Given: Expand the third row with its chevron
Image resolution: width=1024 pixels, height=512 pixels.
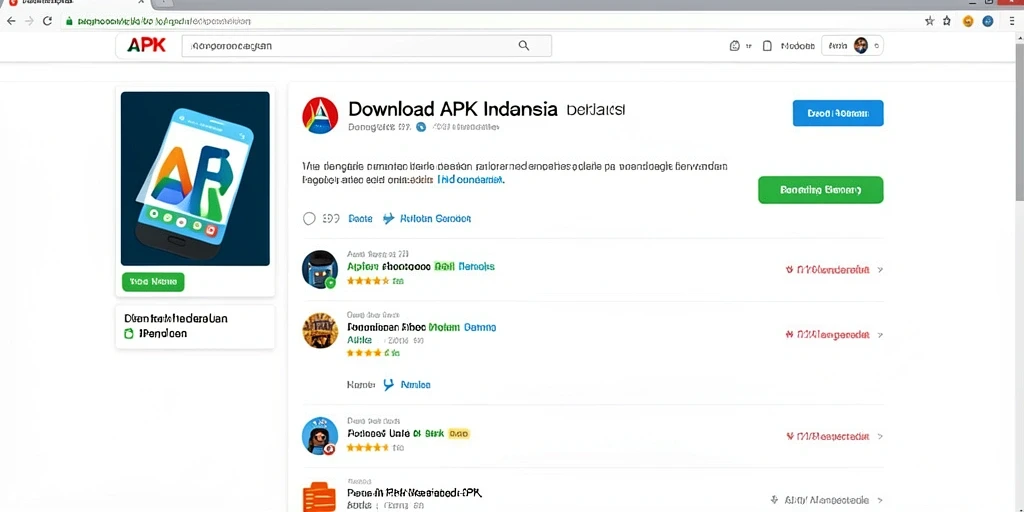Looking at the screenshot, I should tap(880, 436).
